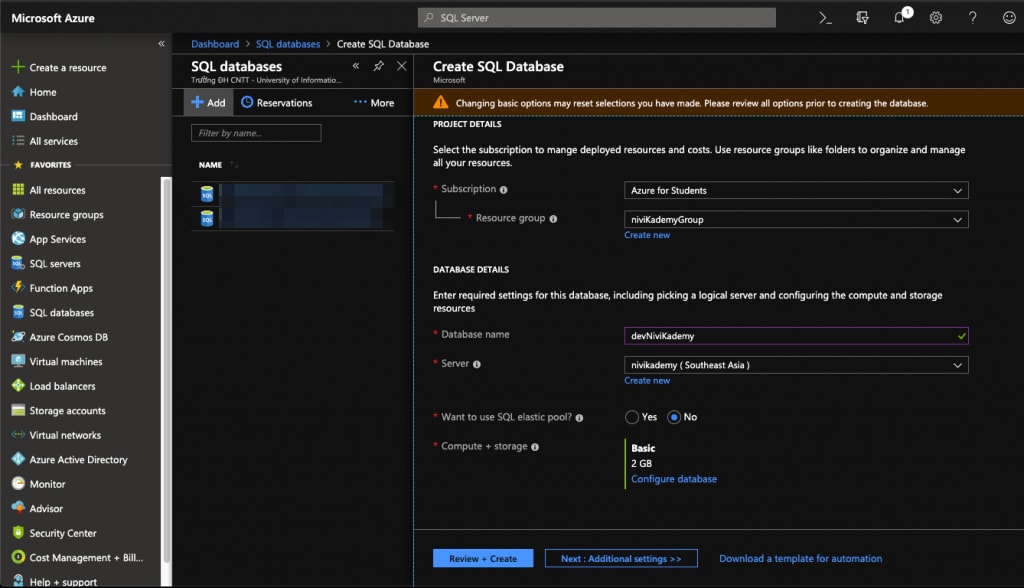The height and width of the screenshot is (588, 1024).
Task: Click the Virtual machines icon
Action: (18, 361)
